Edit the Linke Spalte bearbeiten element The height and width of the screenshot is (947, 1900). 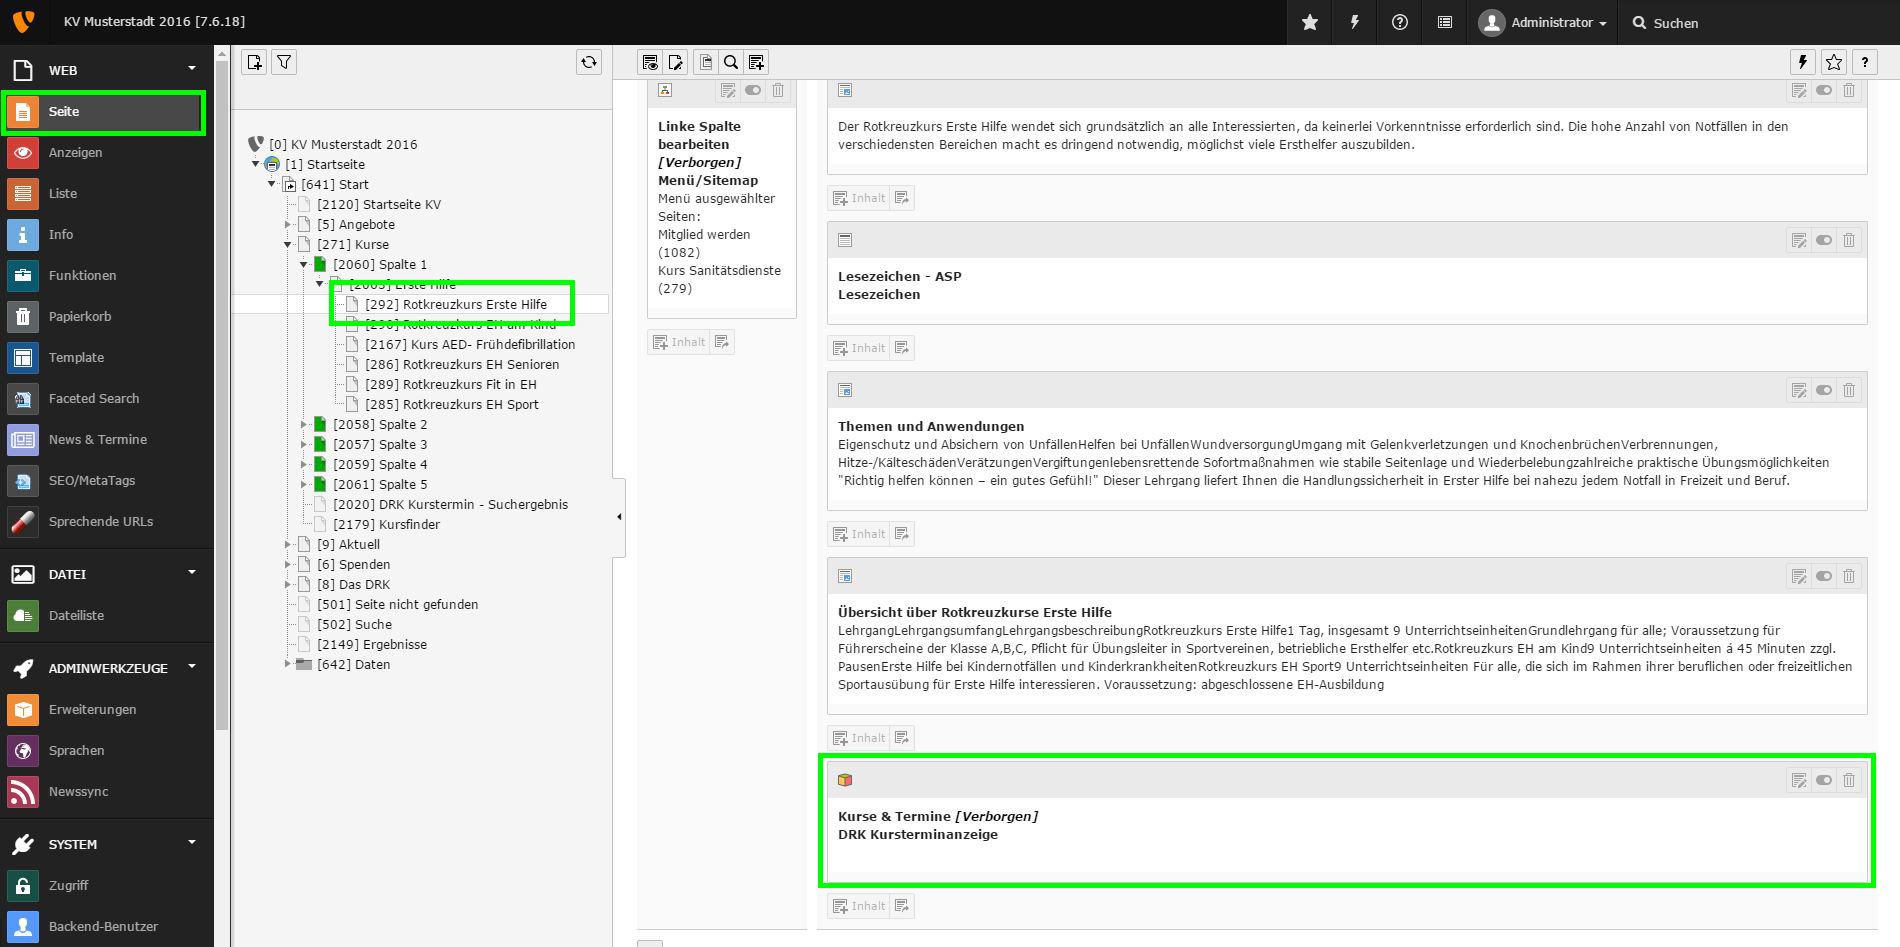[728, 91]
